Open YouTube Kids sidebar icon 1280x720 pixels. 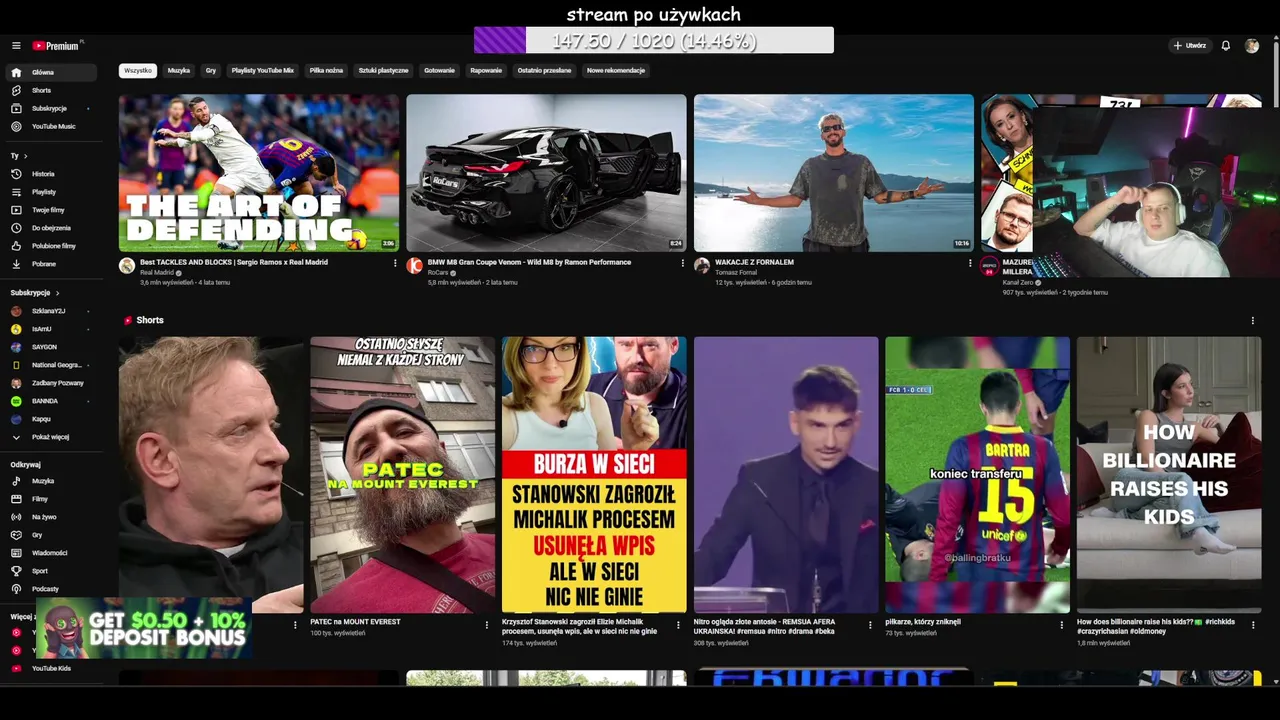[16, 668]
